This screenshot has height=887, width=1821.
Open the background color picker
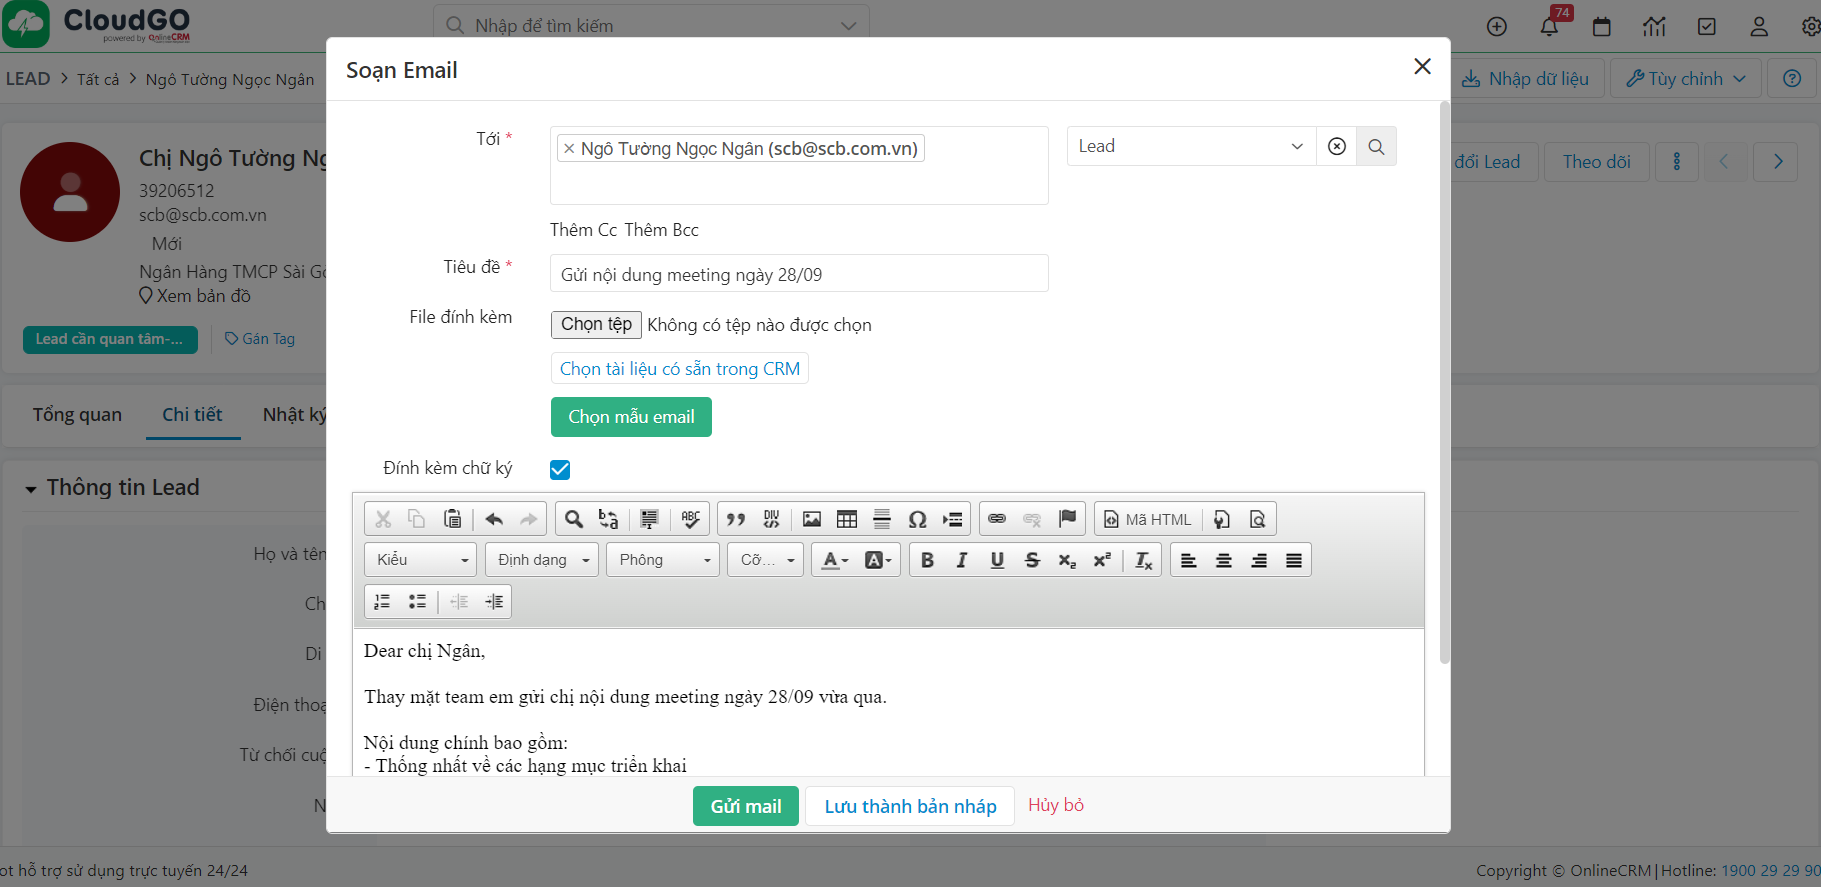click(x=877, y=560)
